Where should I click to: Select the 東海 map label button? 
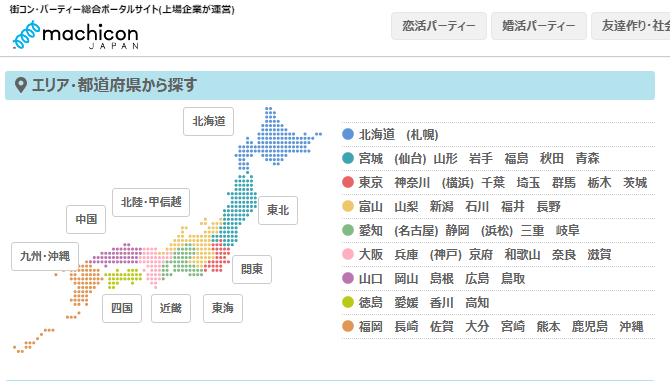click(x=223, y=308)
